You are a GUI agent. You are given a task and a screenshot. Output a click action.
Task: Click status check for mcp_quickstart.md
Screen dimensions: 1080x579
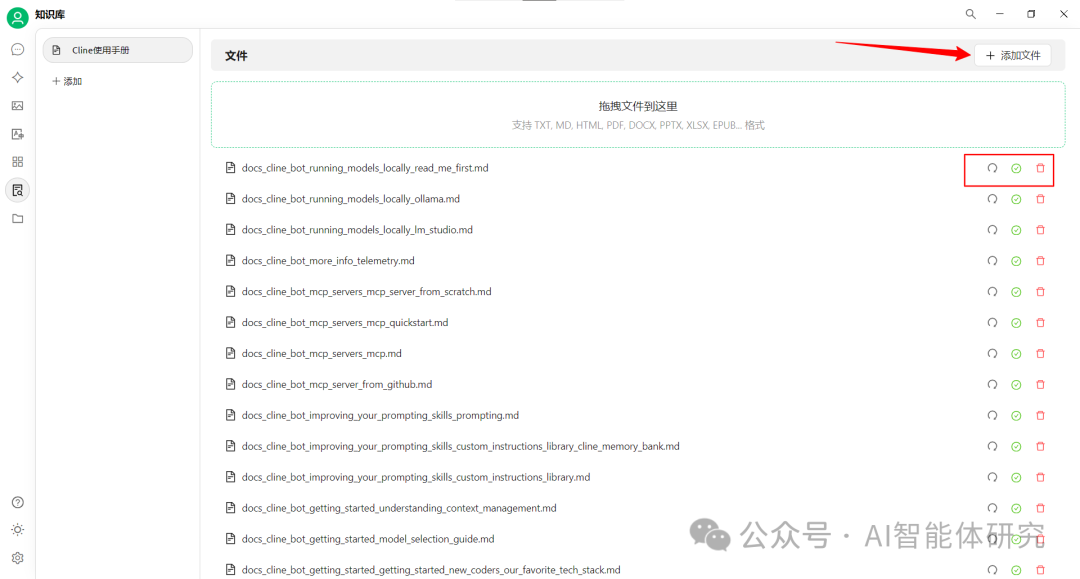coord(1016,323)
